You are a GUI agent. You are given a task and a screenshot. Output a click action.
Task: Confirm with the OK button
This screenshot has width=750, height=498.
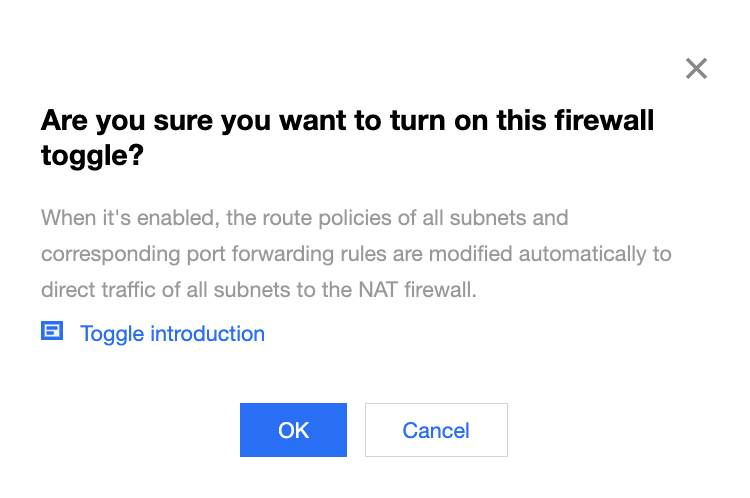coord(293,430)
